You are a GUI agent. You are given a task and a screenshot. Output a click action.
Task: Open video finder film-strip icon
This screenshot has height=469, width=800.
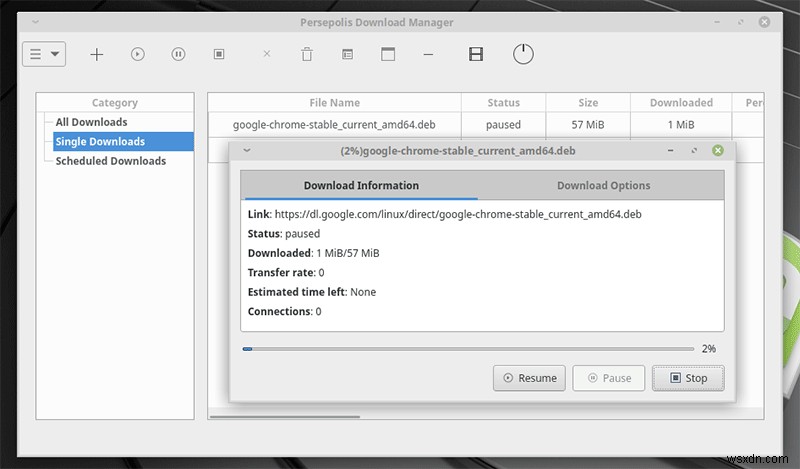click(476, 54)
